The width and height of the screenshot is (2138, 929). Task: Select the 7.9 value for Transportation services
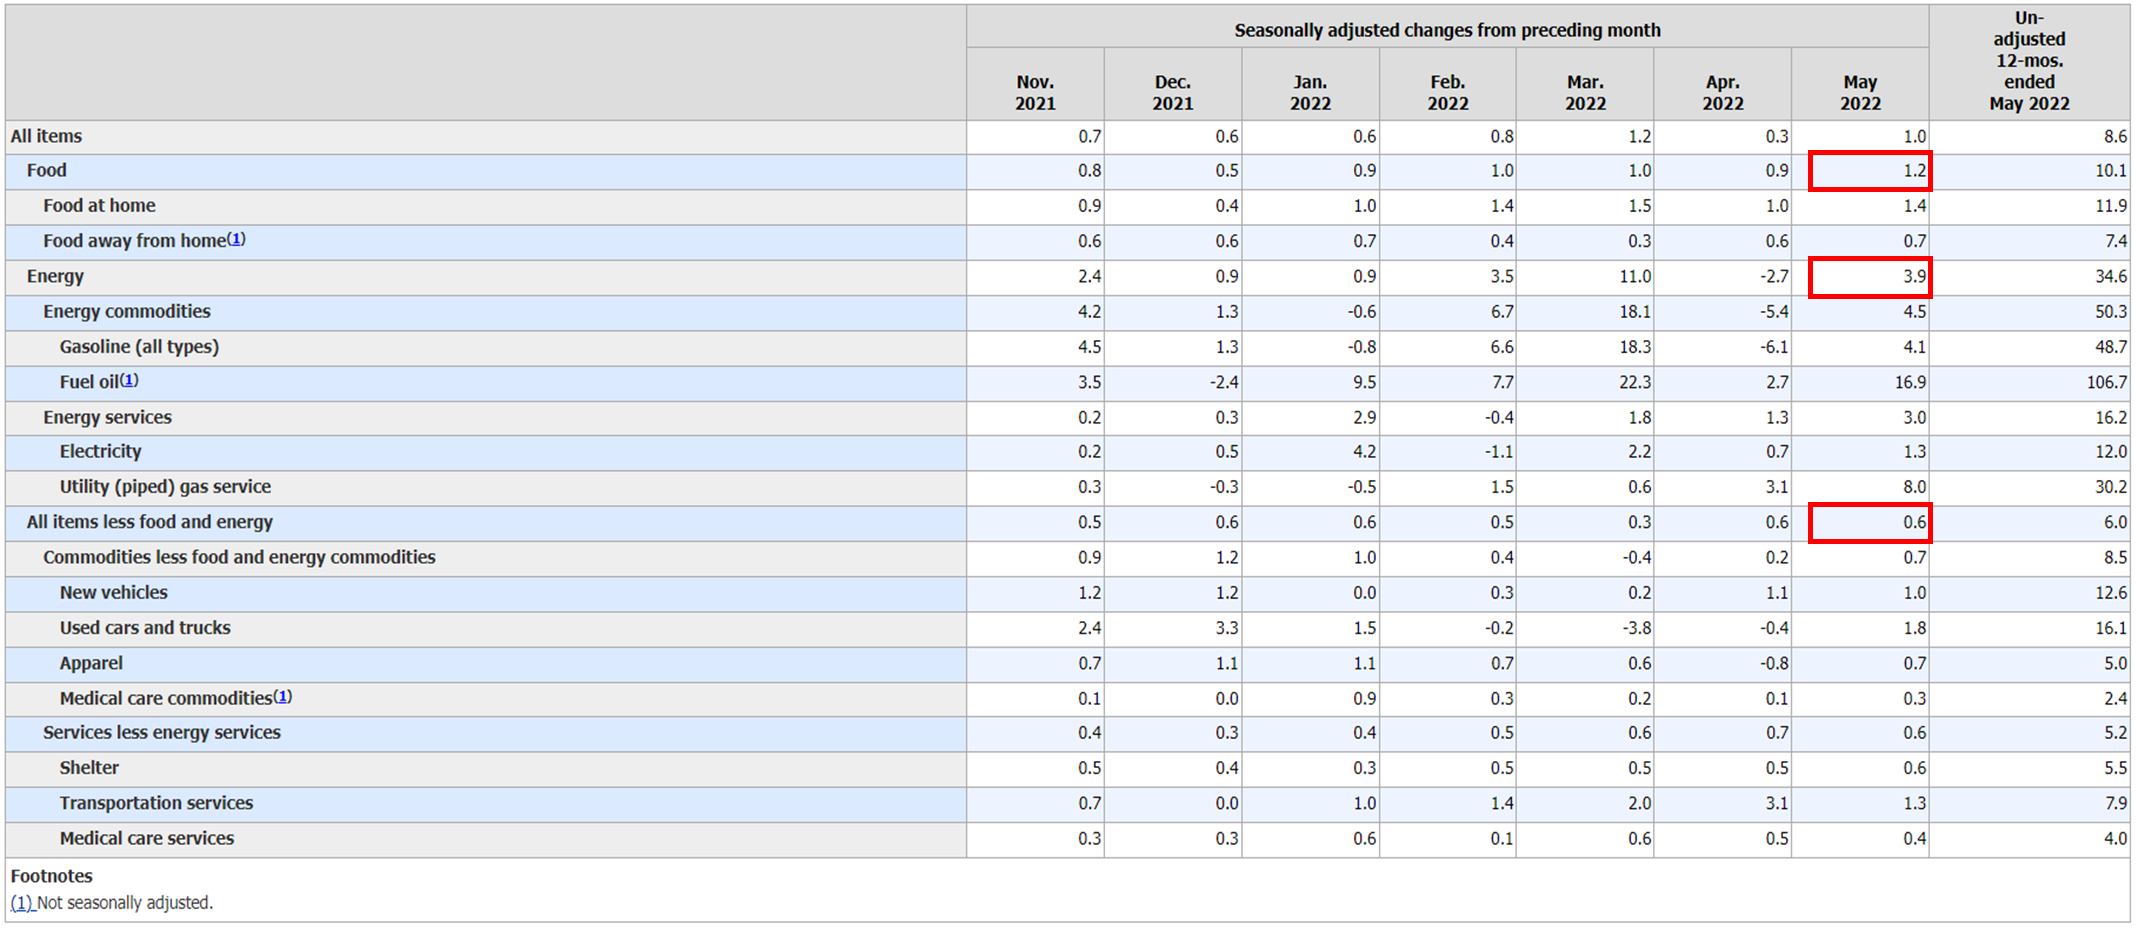click(2115, 803)
